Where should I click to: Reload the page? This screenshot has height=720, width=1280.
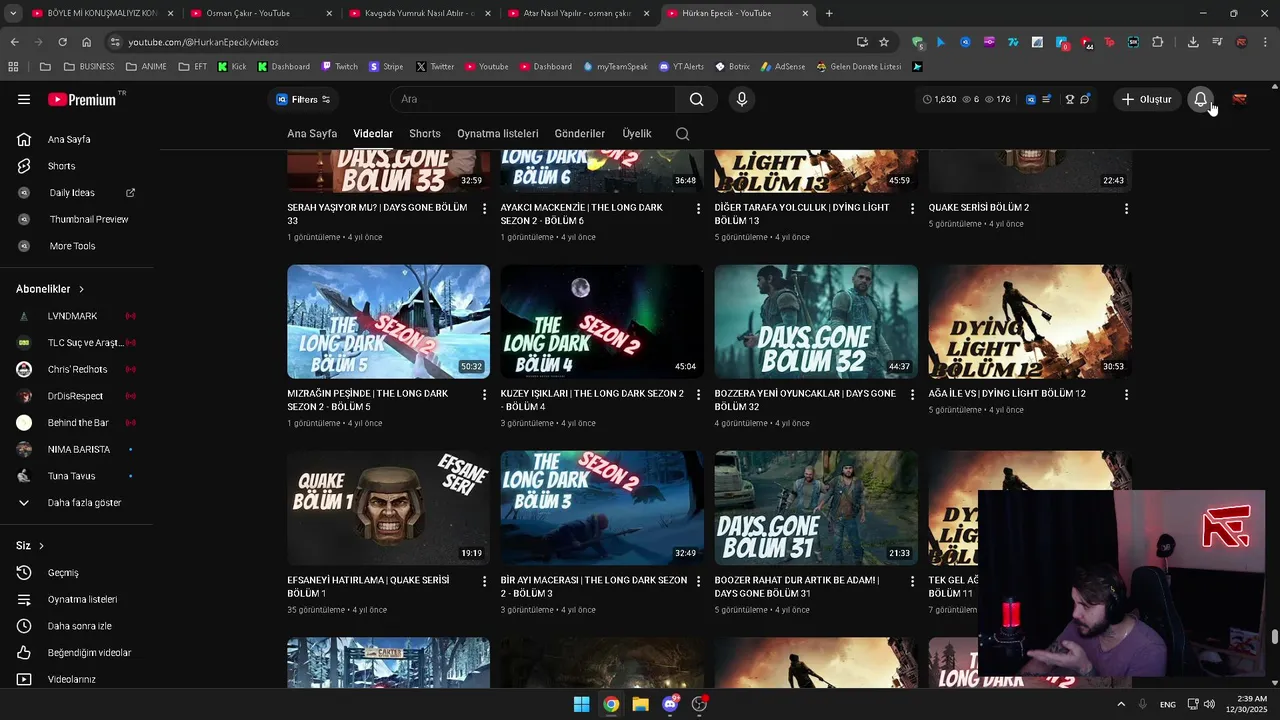[x=62, y=42]
